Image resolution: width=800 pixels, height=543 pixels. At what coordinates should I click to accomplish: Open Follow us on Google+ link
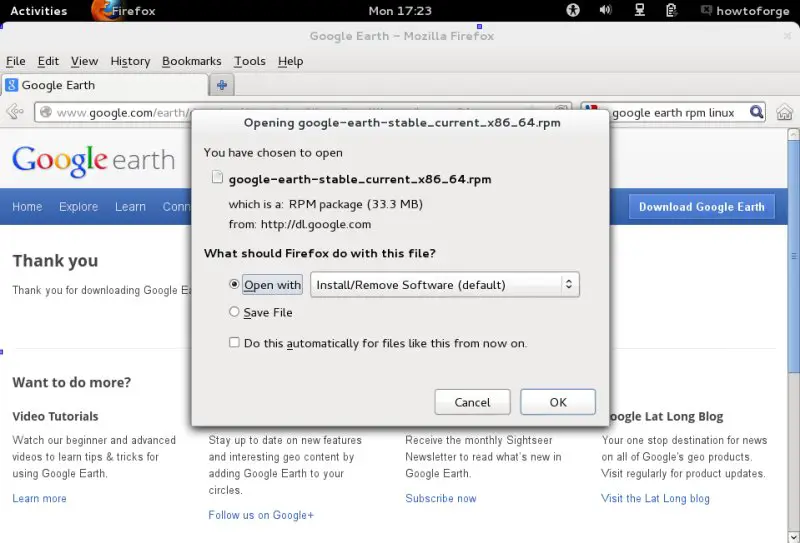(261, 515)
